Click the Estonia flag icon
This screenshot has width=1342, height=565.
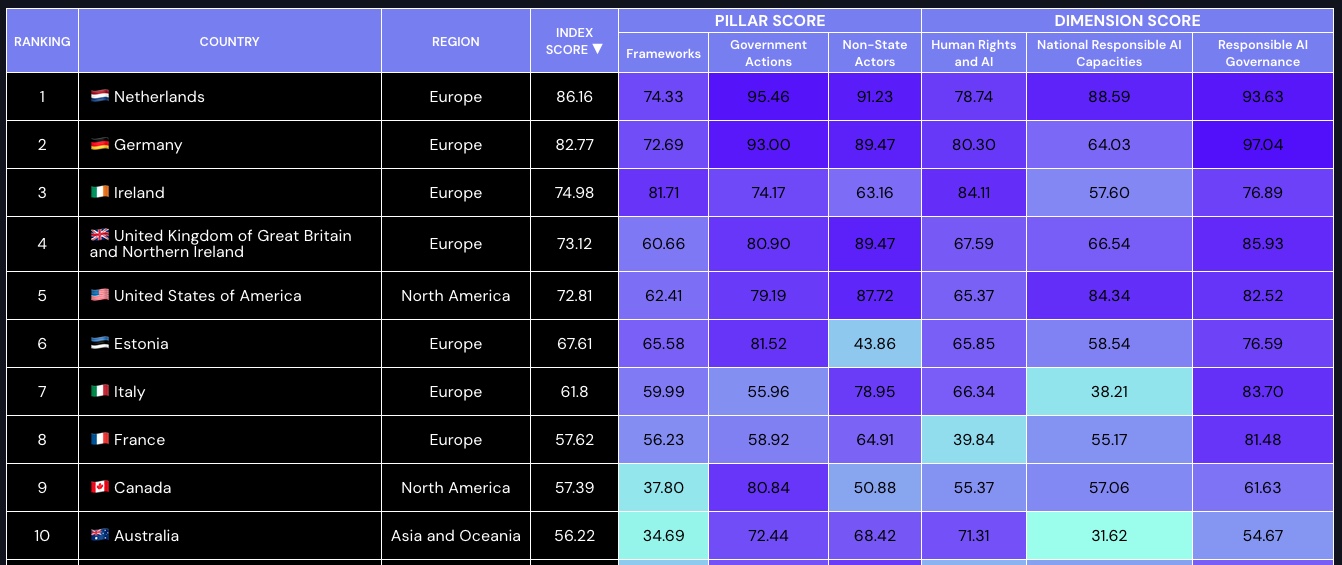click(x=99, y=344)
